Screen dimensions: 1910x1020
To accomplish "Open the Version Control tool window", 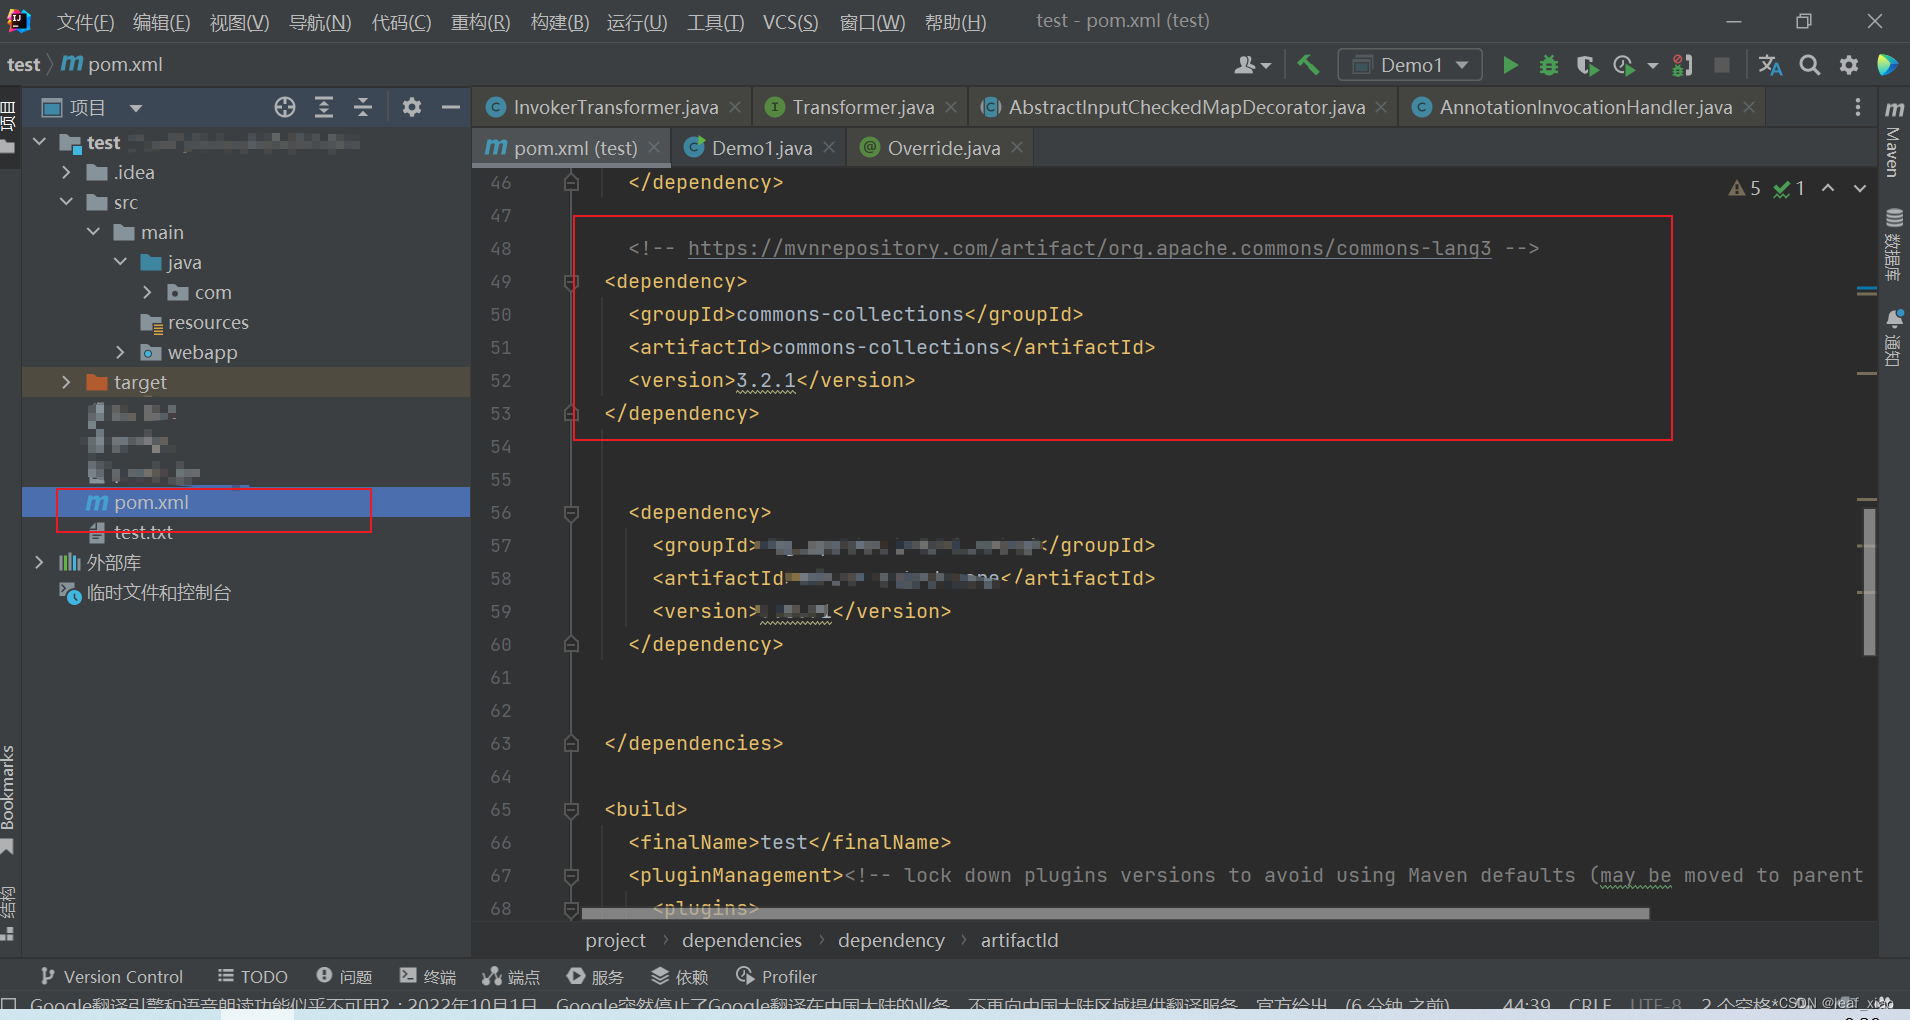I will (111, 977).
